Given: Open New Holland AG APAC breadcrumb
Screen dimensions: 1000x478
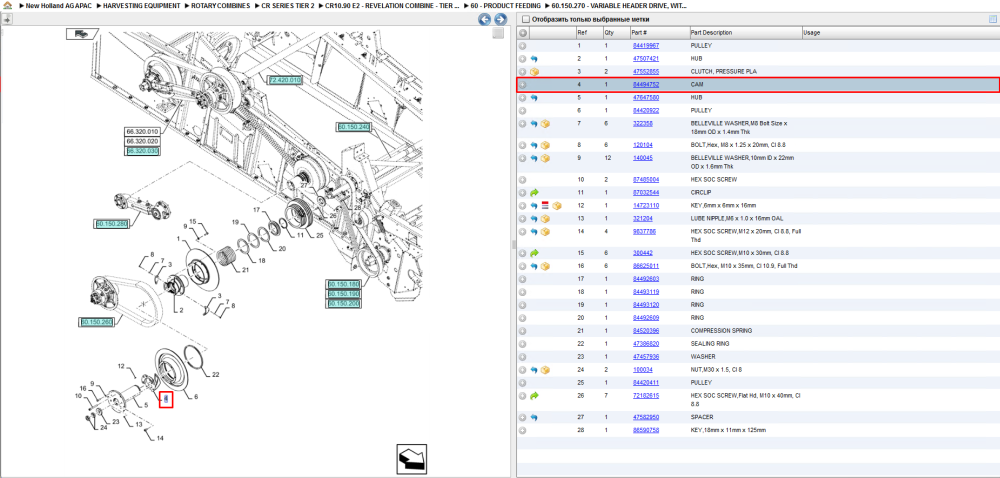Looking at the screenshot, I should coord(59,5).
